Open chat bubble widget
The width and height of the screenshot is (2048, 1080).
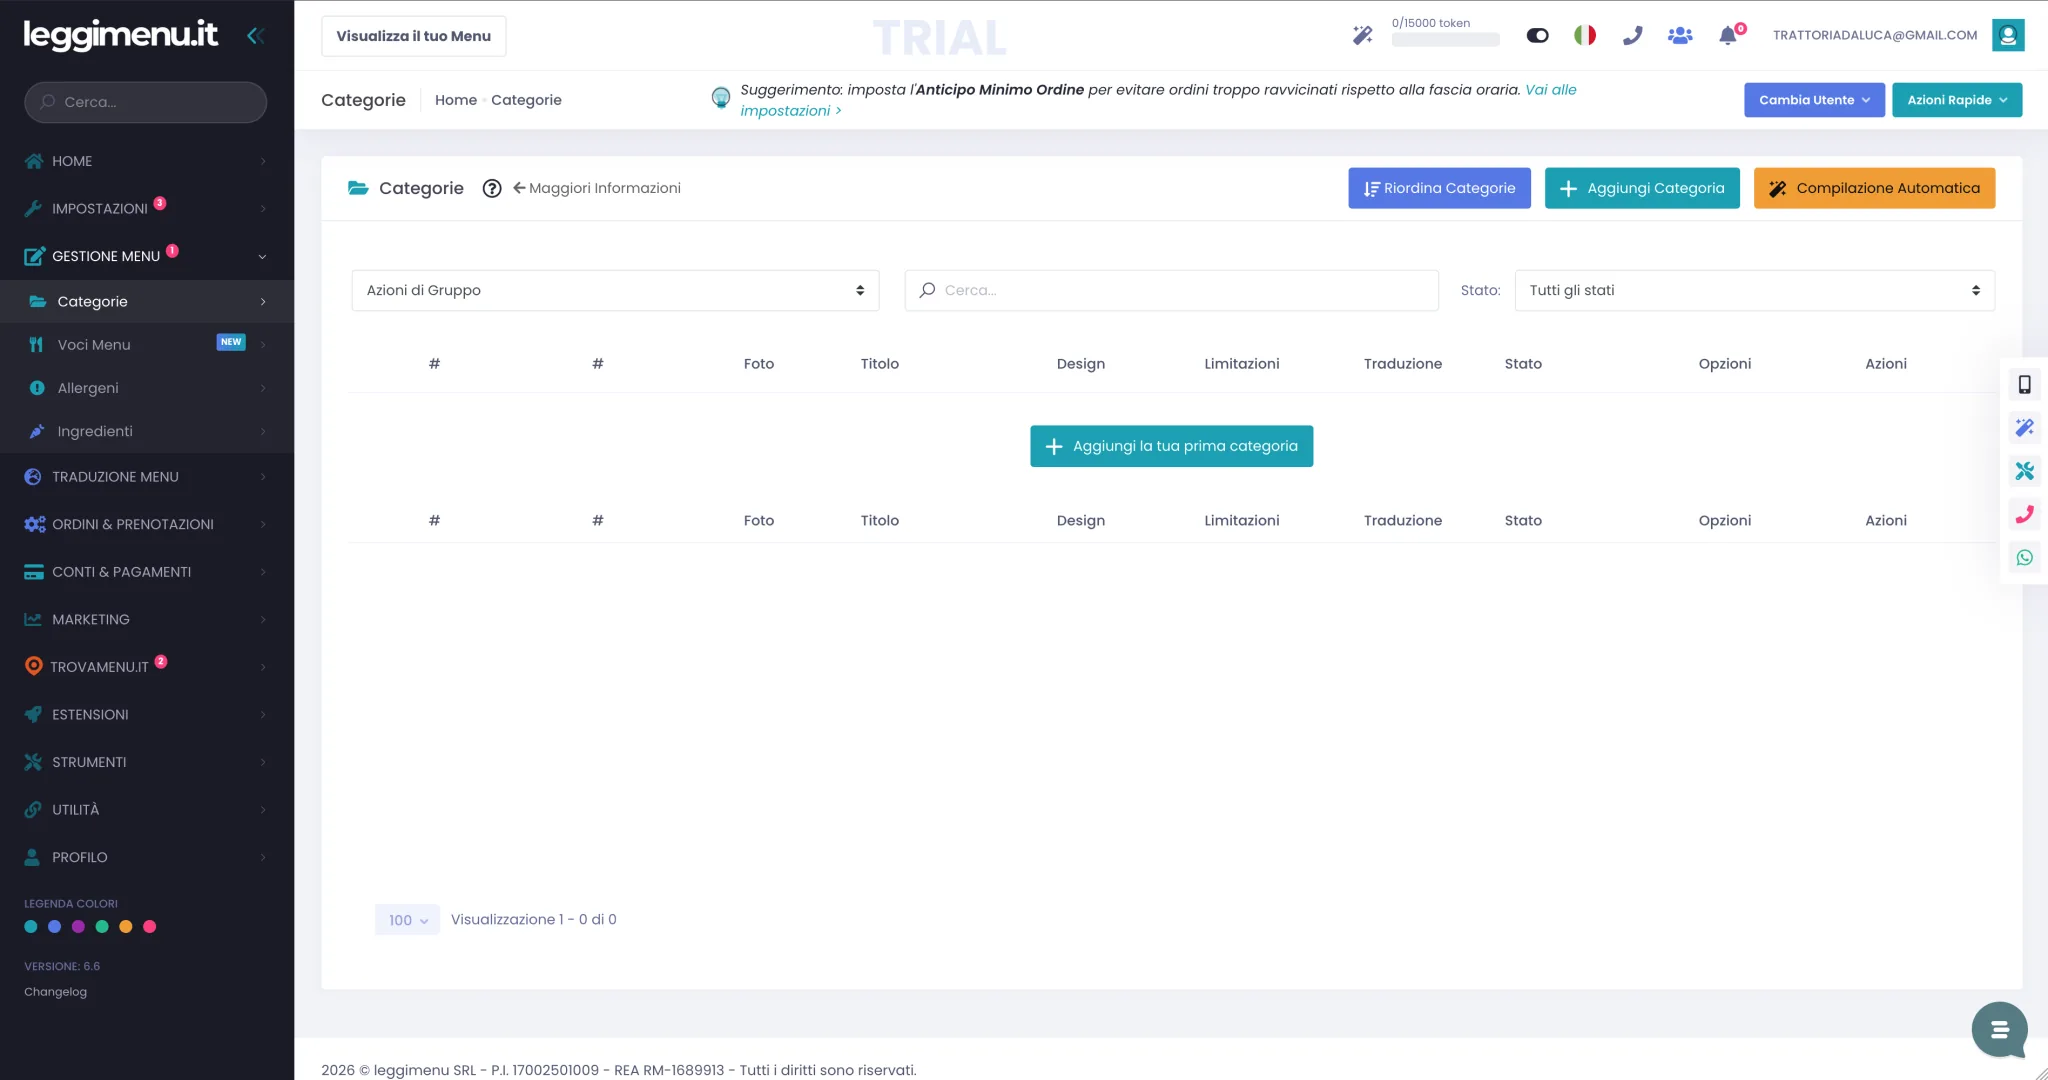click(x=2000, y=1029)
